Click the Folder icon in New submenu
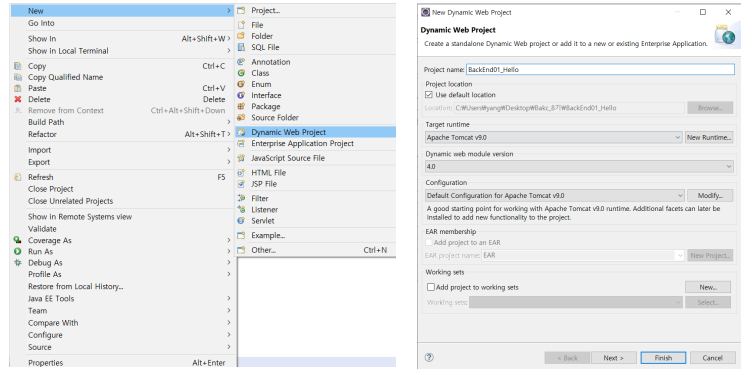Viewport: 752px width, 375px height. [x=242, y=36]
